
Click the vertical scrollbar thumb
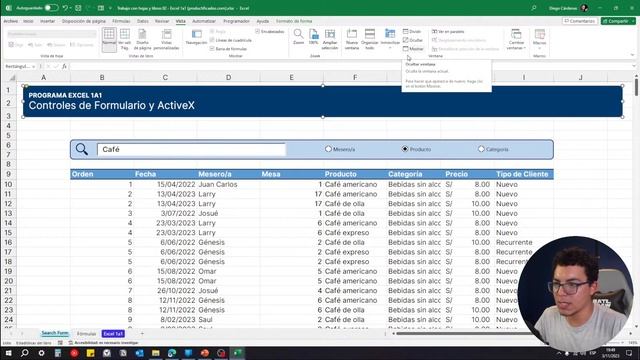click(x=636, y=87)
